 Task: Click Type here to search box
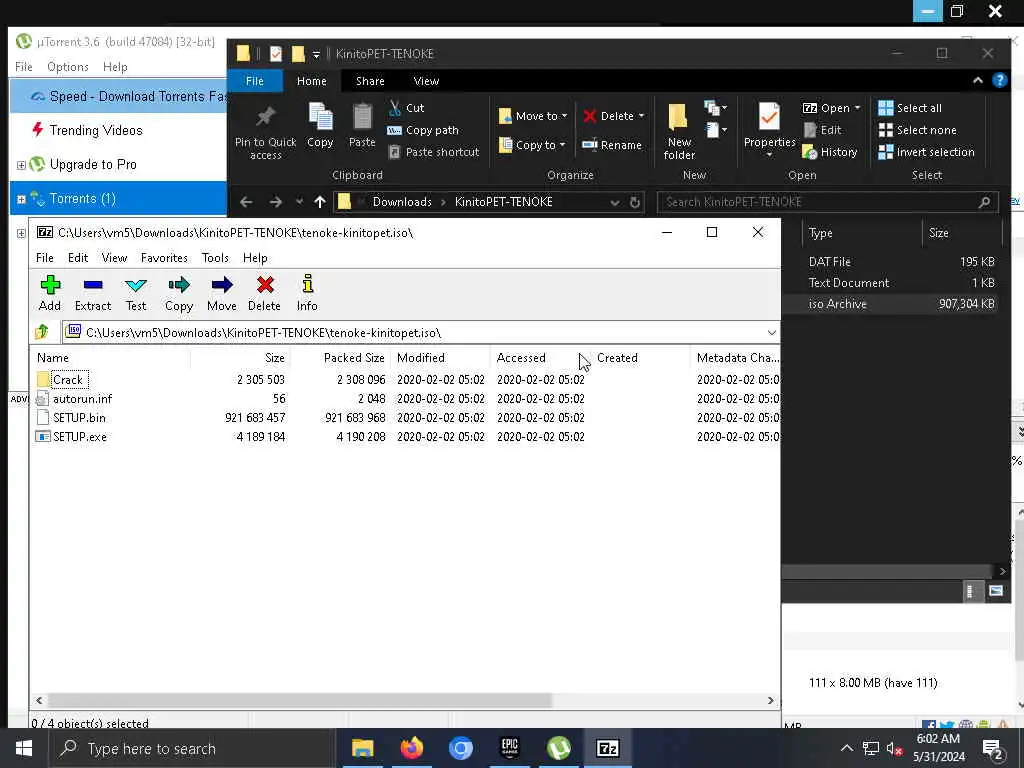click(193, 748)
